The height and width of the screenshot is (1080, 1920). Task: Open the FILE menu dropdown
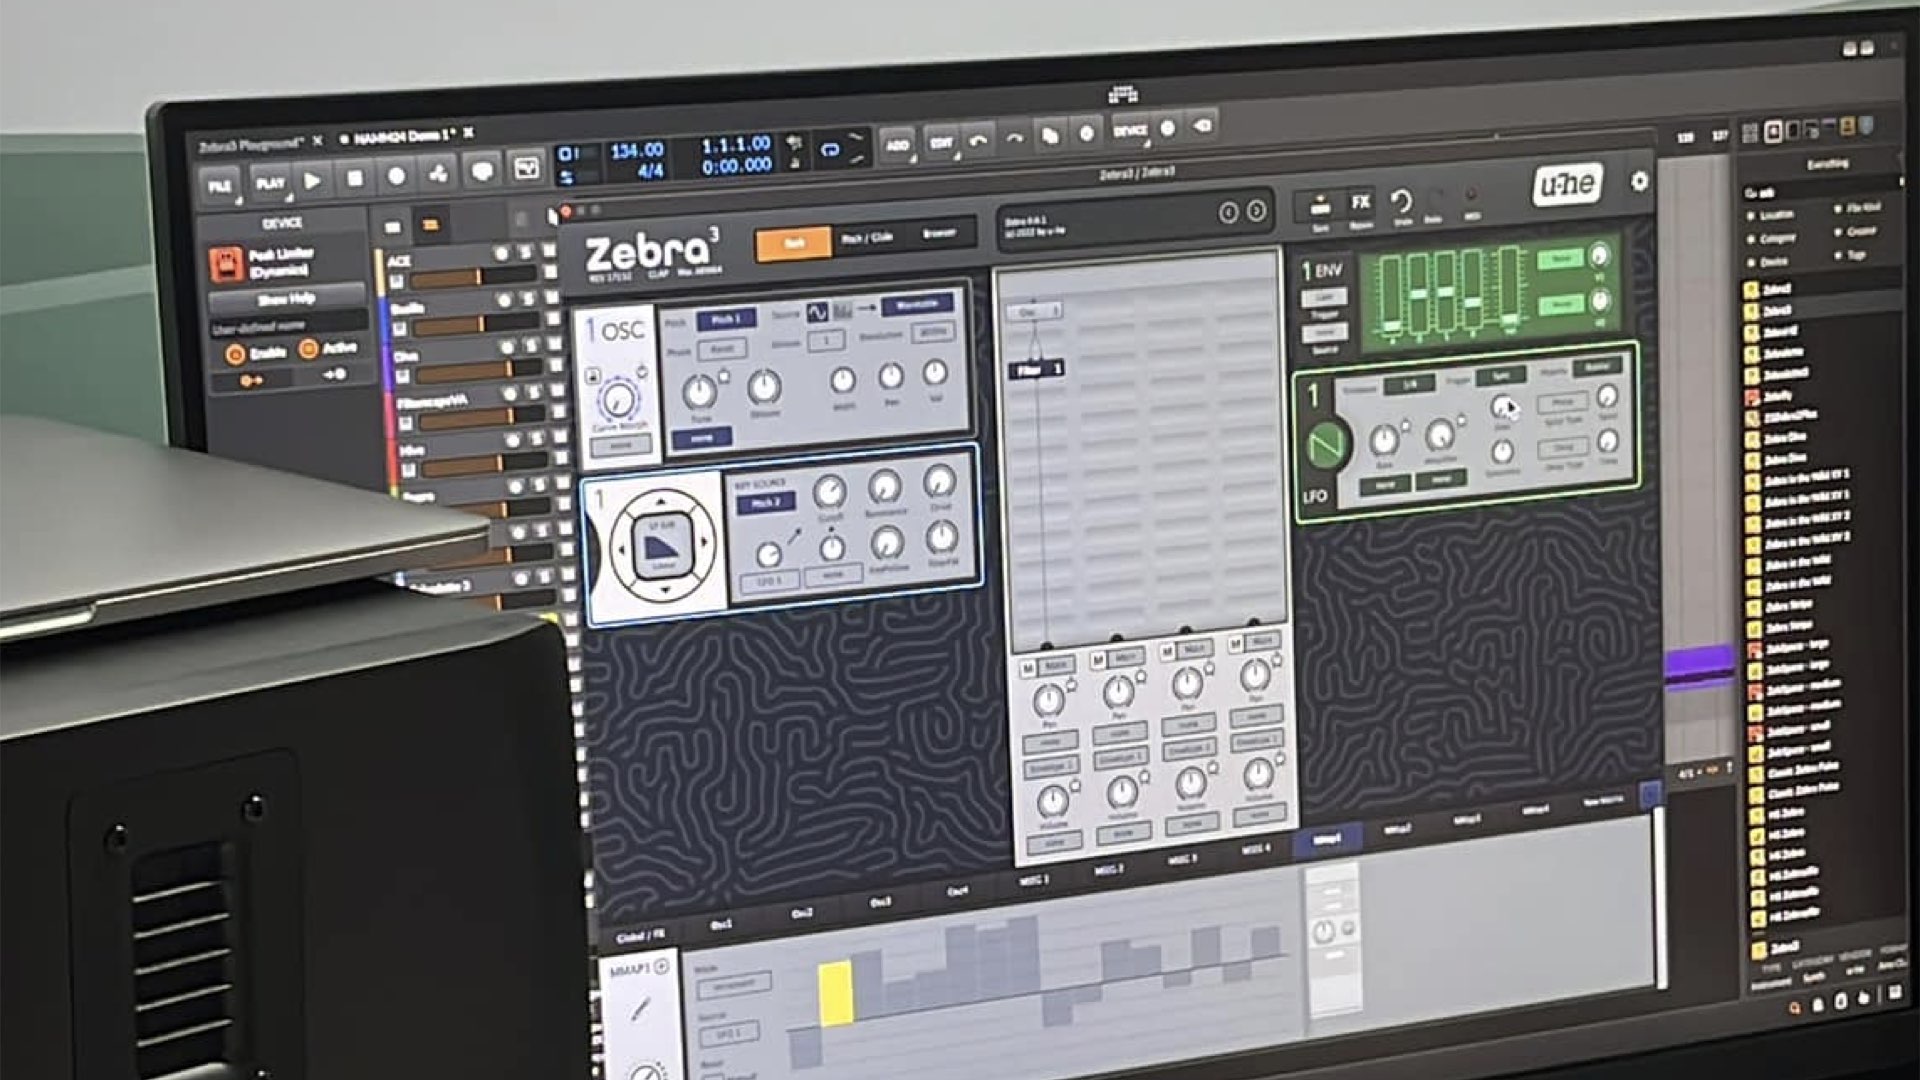coord(220,186)
